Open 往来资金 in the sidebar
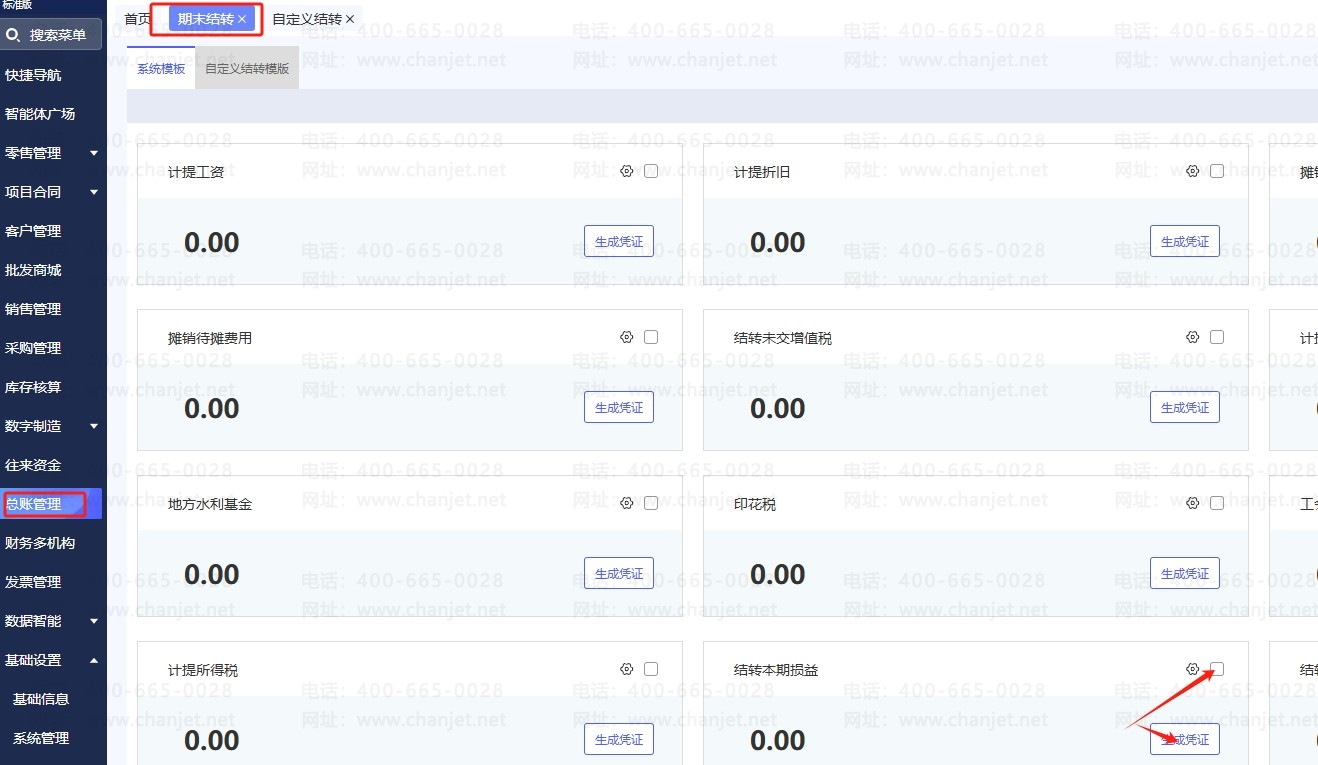 click(33, 465)
